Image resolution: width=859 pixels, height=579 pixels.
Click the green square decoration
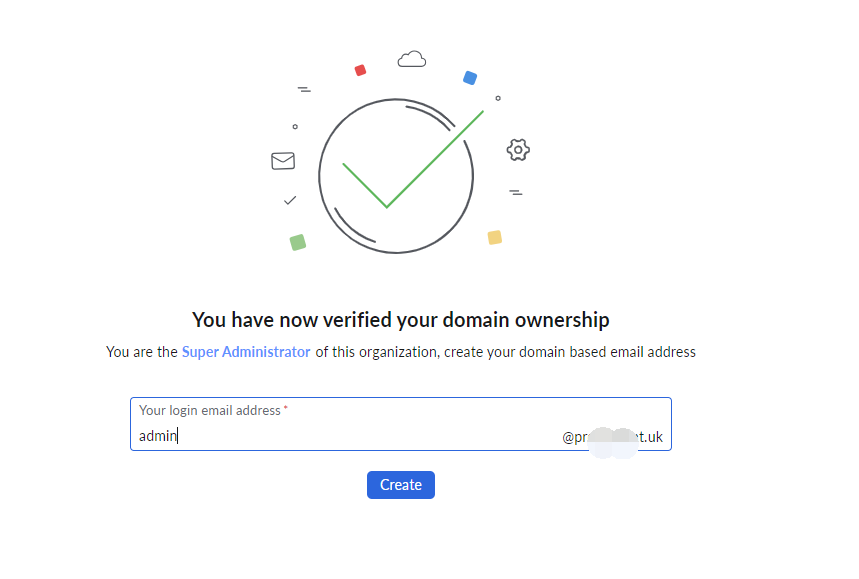pyautogui.click(x=297, y=242)
